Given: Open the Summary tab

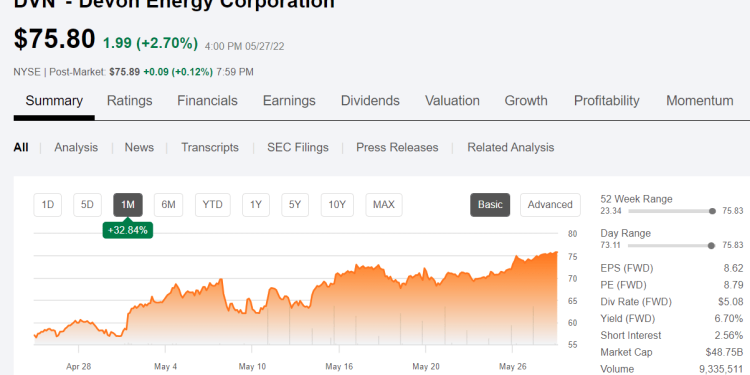Looking at the screenshot, I should (x=54, y=101).
